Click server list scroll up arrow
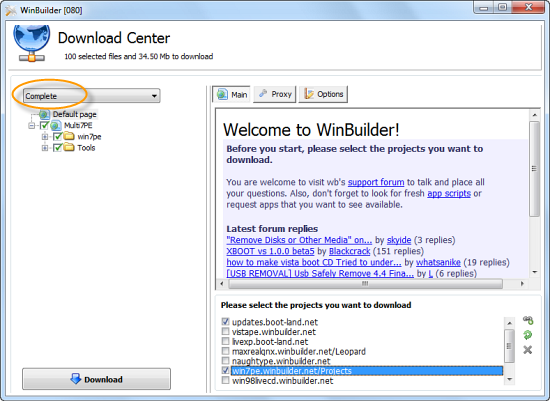 pos(509,323)
